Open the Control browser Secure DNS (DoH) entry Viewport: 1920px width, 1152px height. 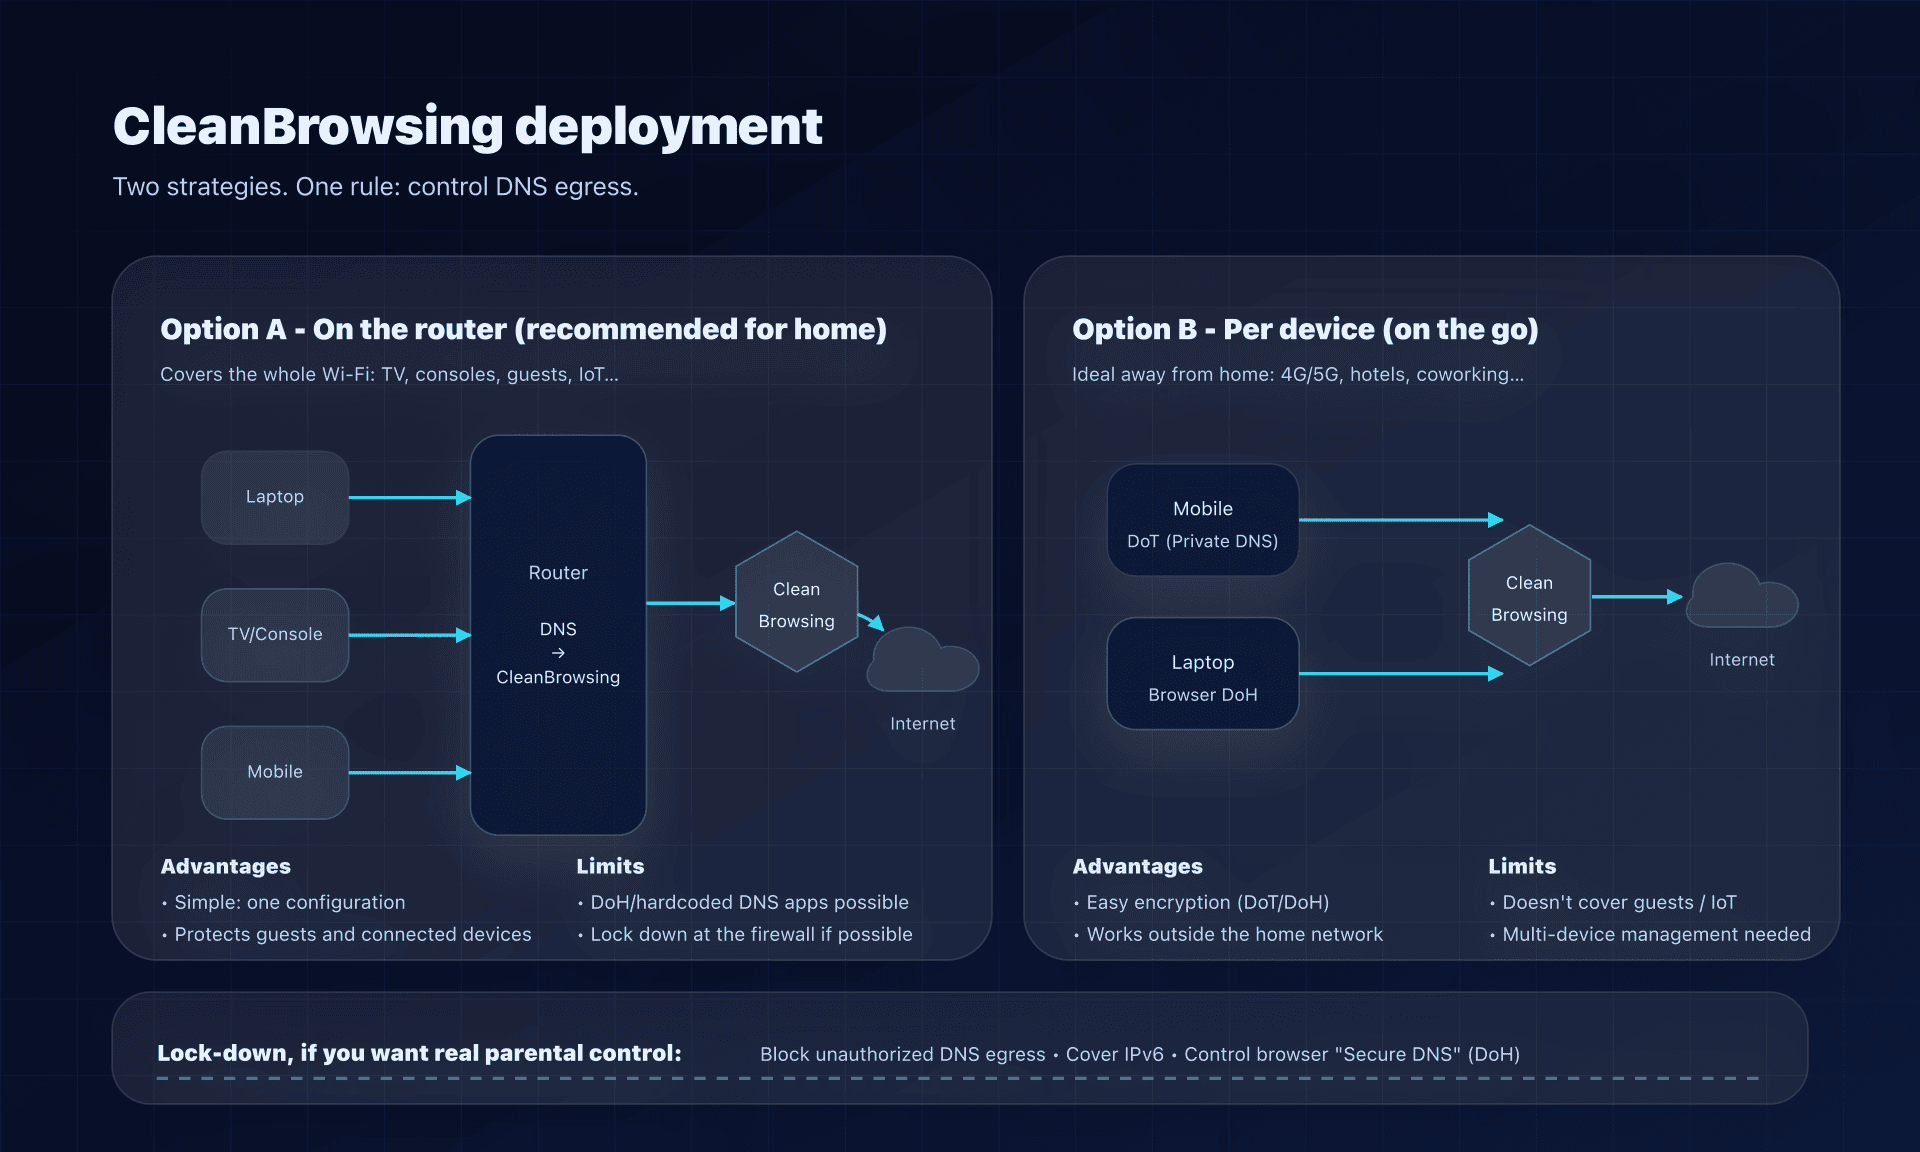(1352, 1054)
